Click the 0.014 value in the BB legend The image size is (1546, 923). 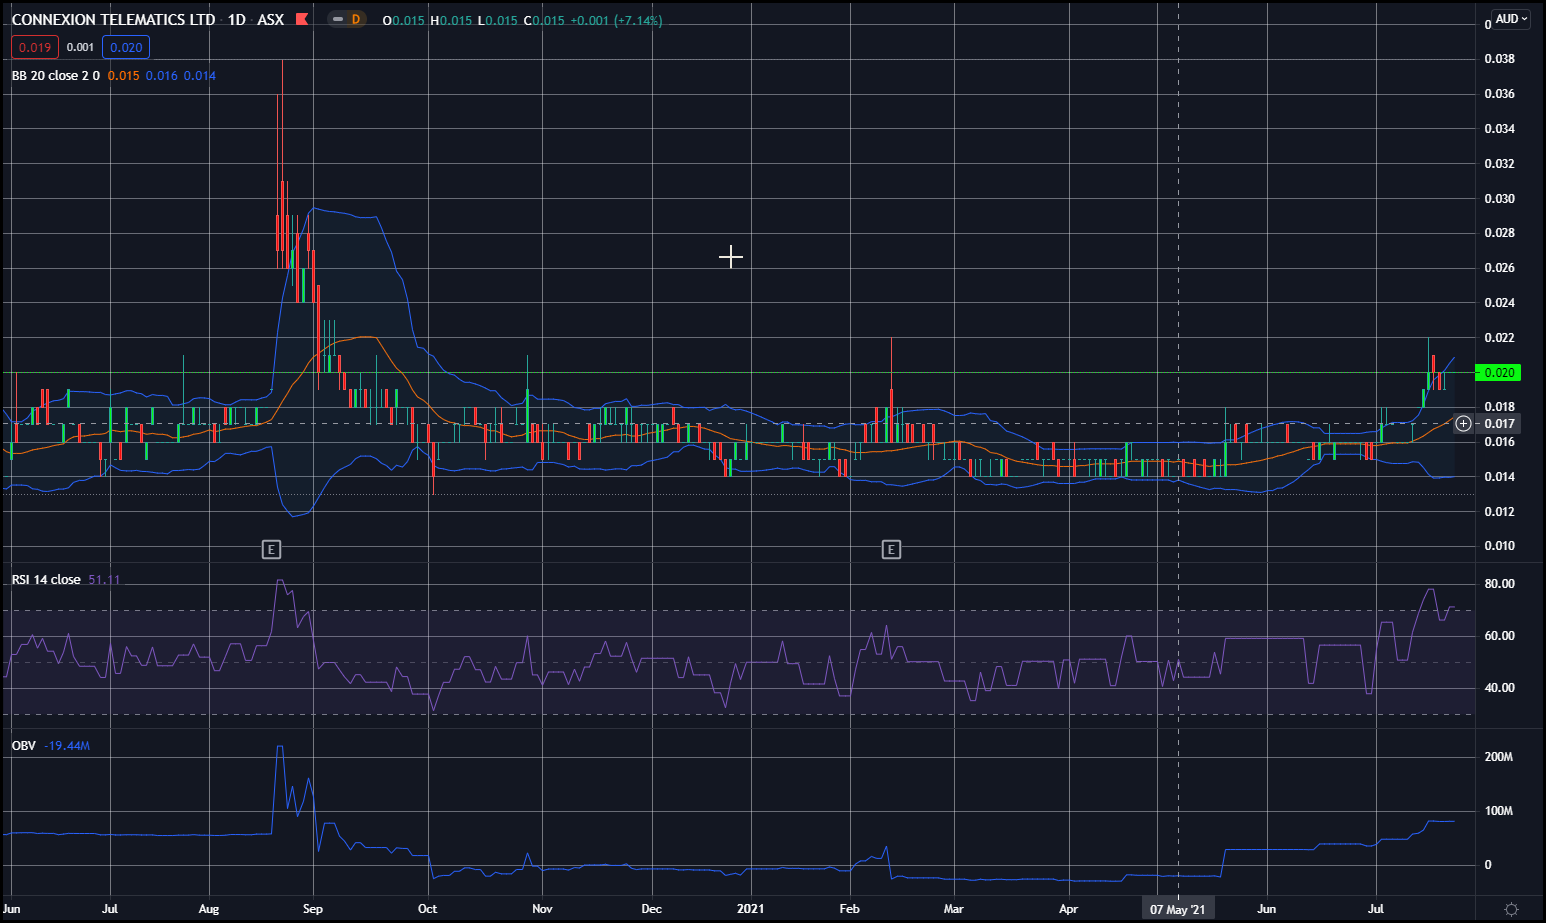(x=200, y=76)
